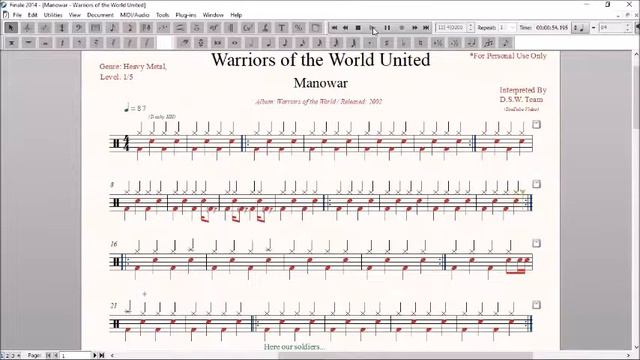Open the Plug-ins menu
Image resolution: width=640 pixels, height=360 pixels.
point(186,15)
